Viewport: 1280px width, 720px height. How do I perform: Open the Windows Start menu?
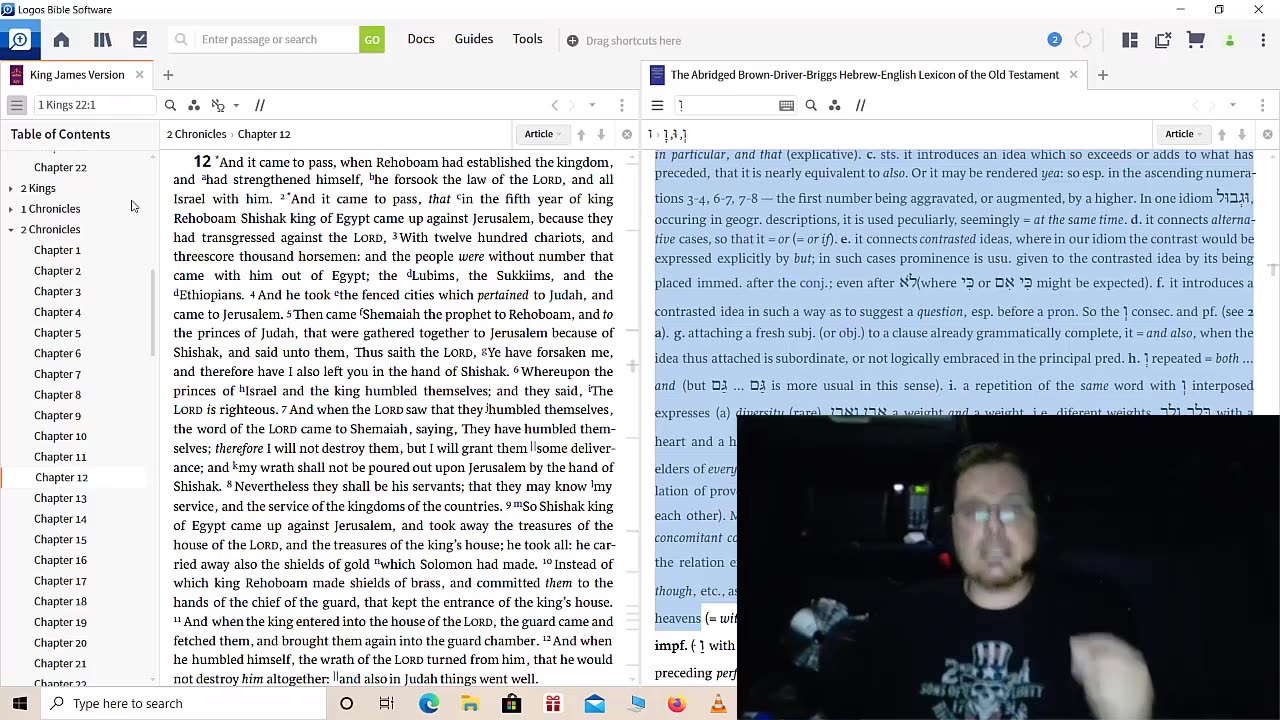(x=20, y=704)
